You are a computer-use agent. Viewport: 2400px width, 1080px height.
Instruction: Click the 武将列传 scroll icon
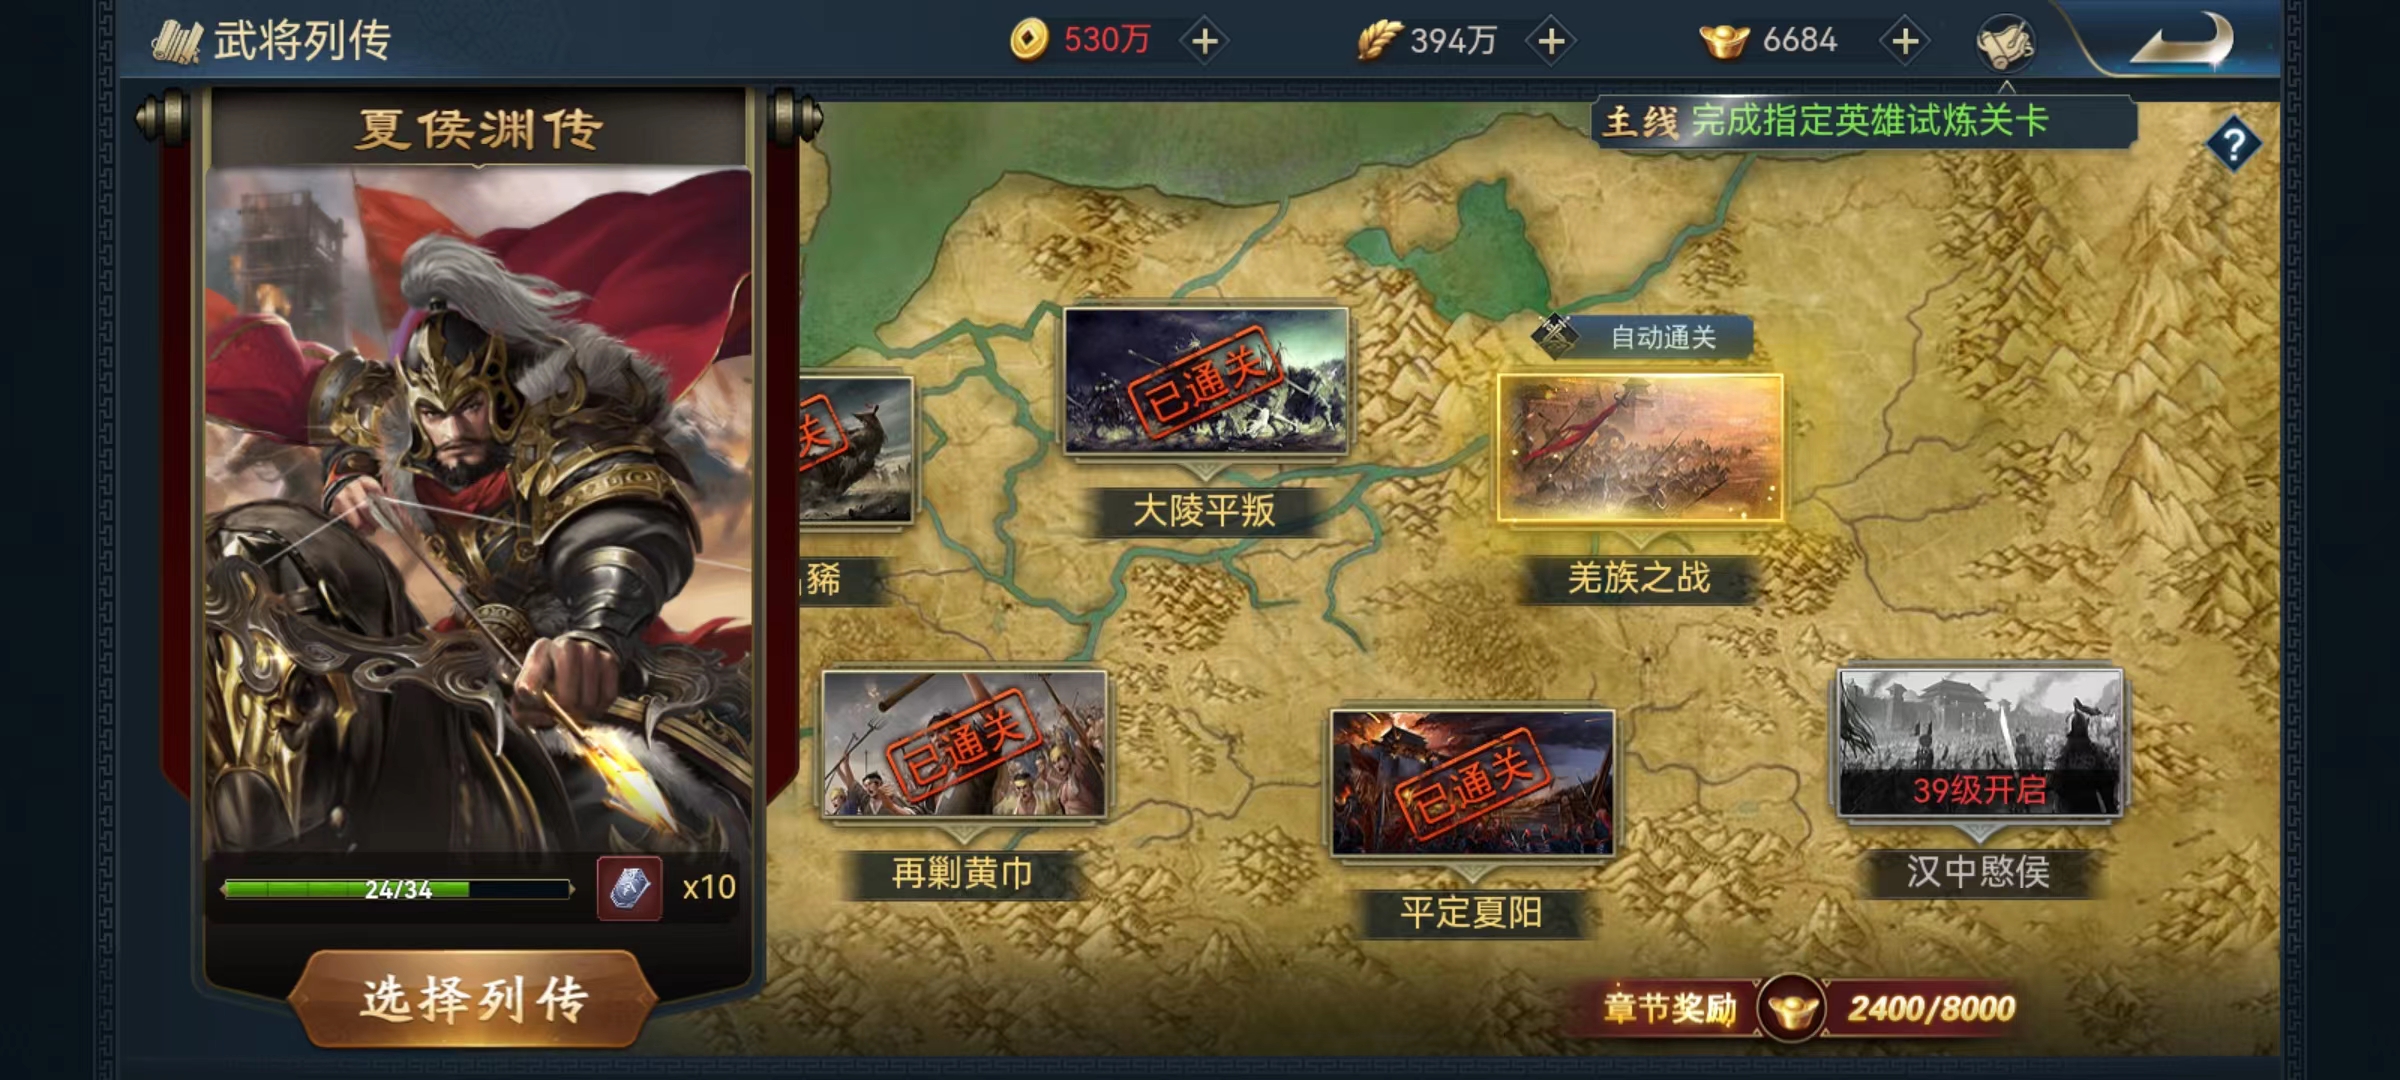pyautogui.click(x=177, y=42)
